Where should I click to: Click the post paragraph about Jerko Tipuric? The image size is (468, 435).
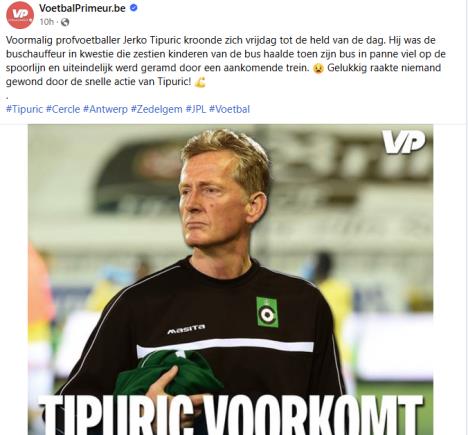click(x=226, y=61)
